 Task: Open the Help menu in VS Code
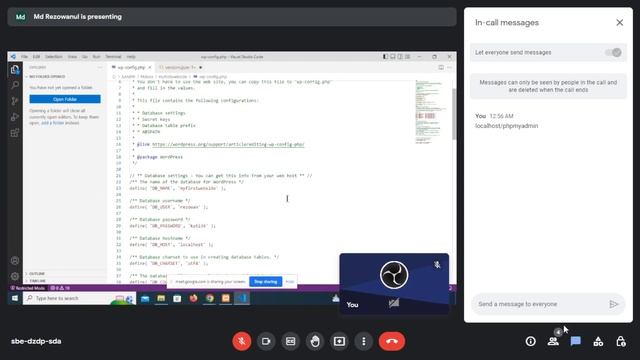[x=131, y=57]
